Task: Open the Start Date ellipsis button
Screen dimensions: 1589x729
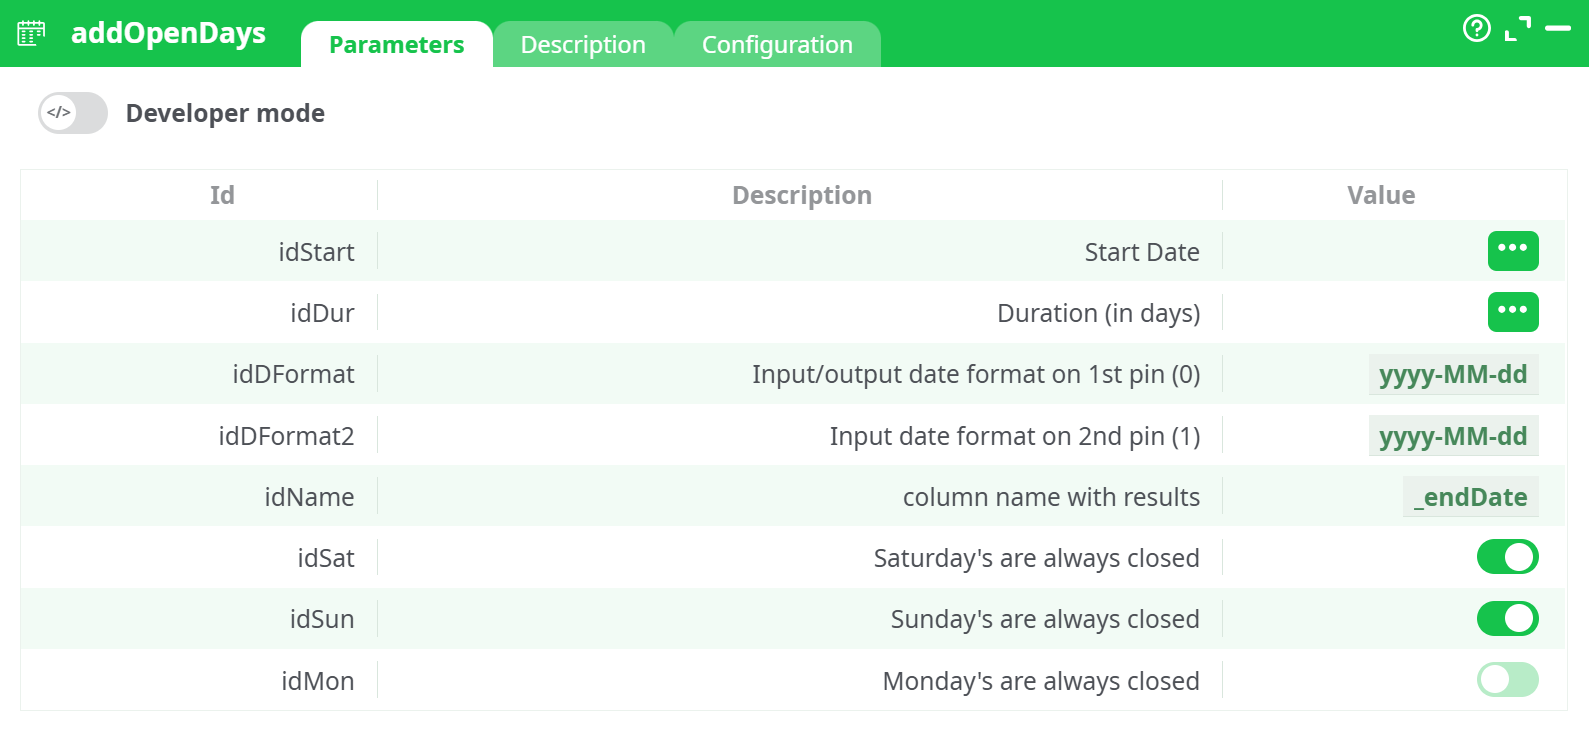Action: 1512,251
